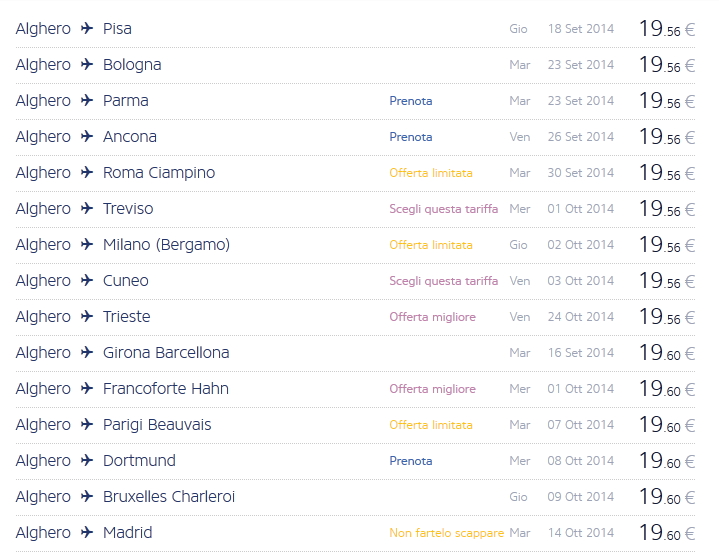Click the plane icon in the Pisa row
The image size is (719, 559).
[x=87, y=29]
